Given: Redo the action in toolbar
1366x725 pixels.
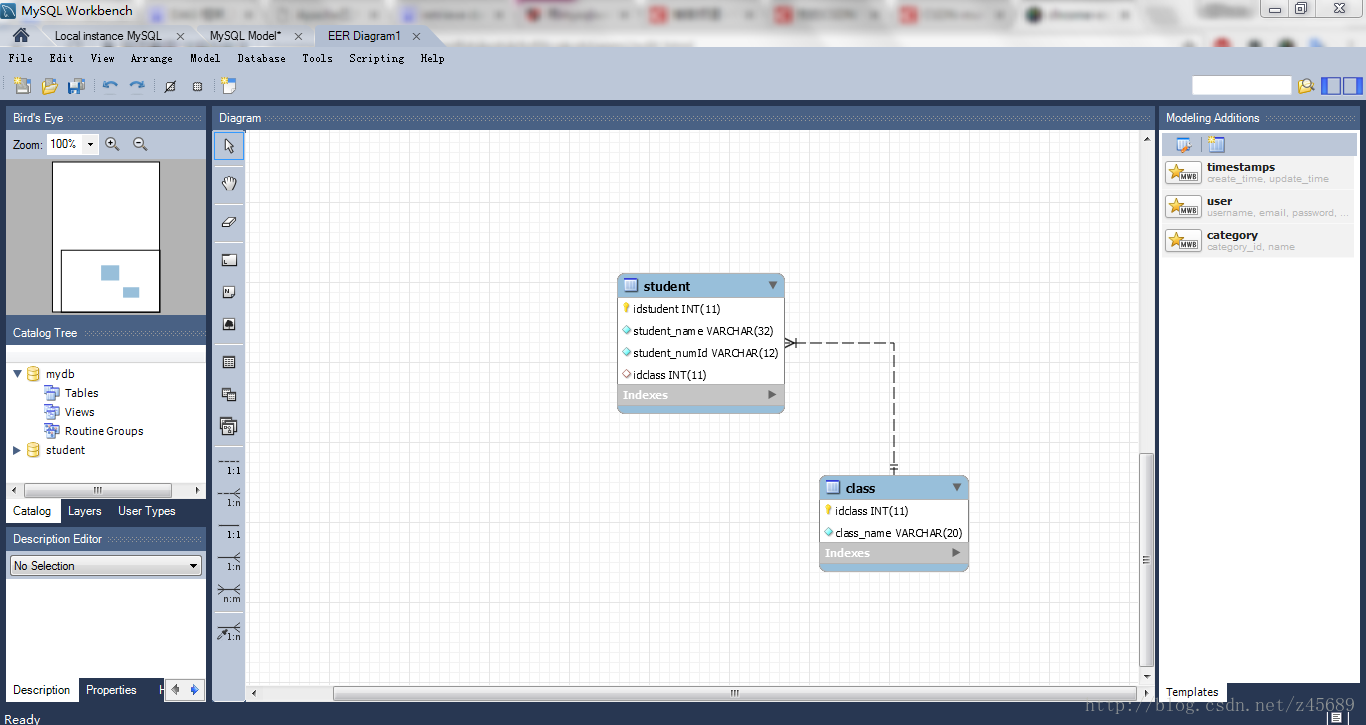Looking at the screenshot, I should [137, 86].
